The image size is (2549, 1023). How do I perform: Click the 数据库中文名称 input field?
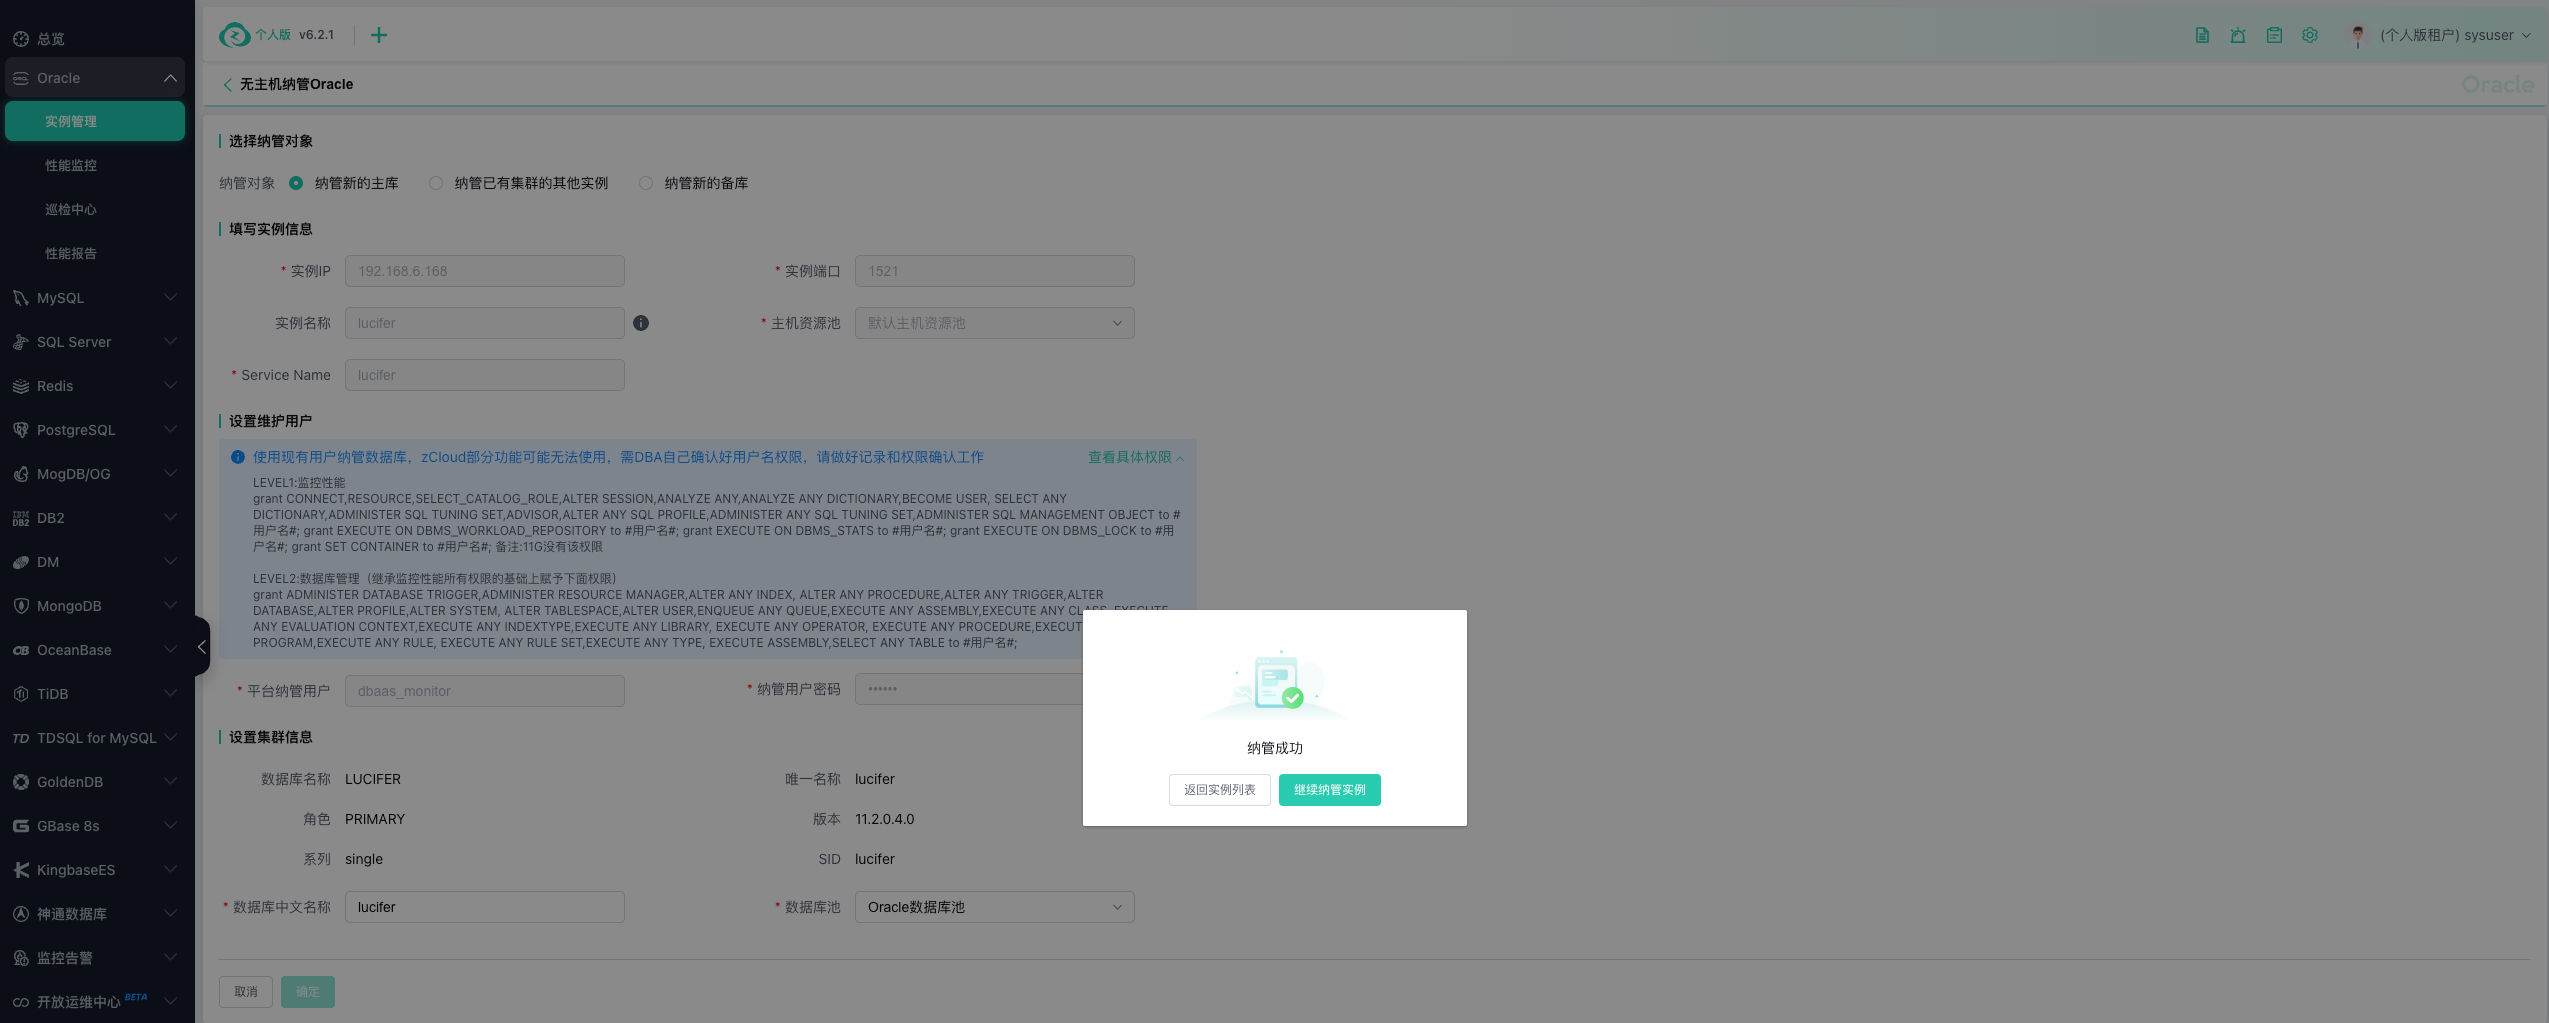point(485,907)
